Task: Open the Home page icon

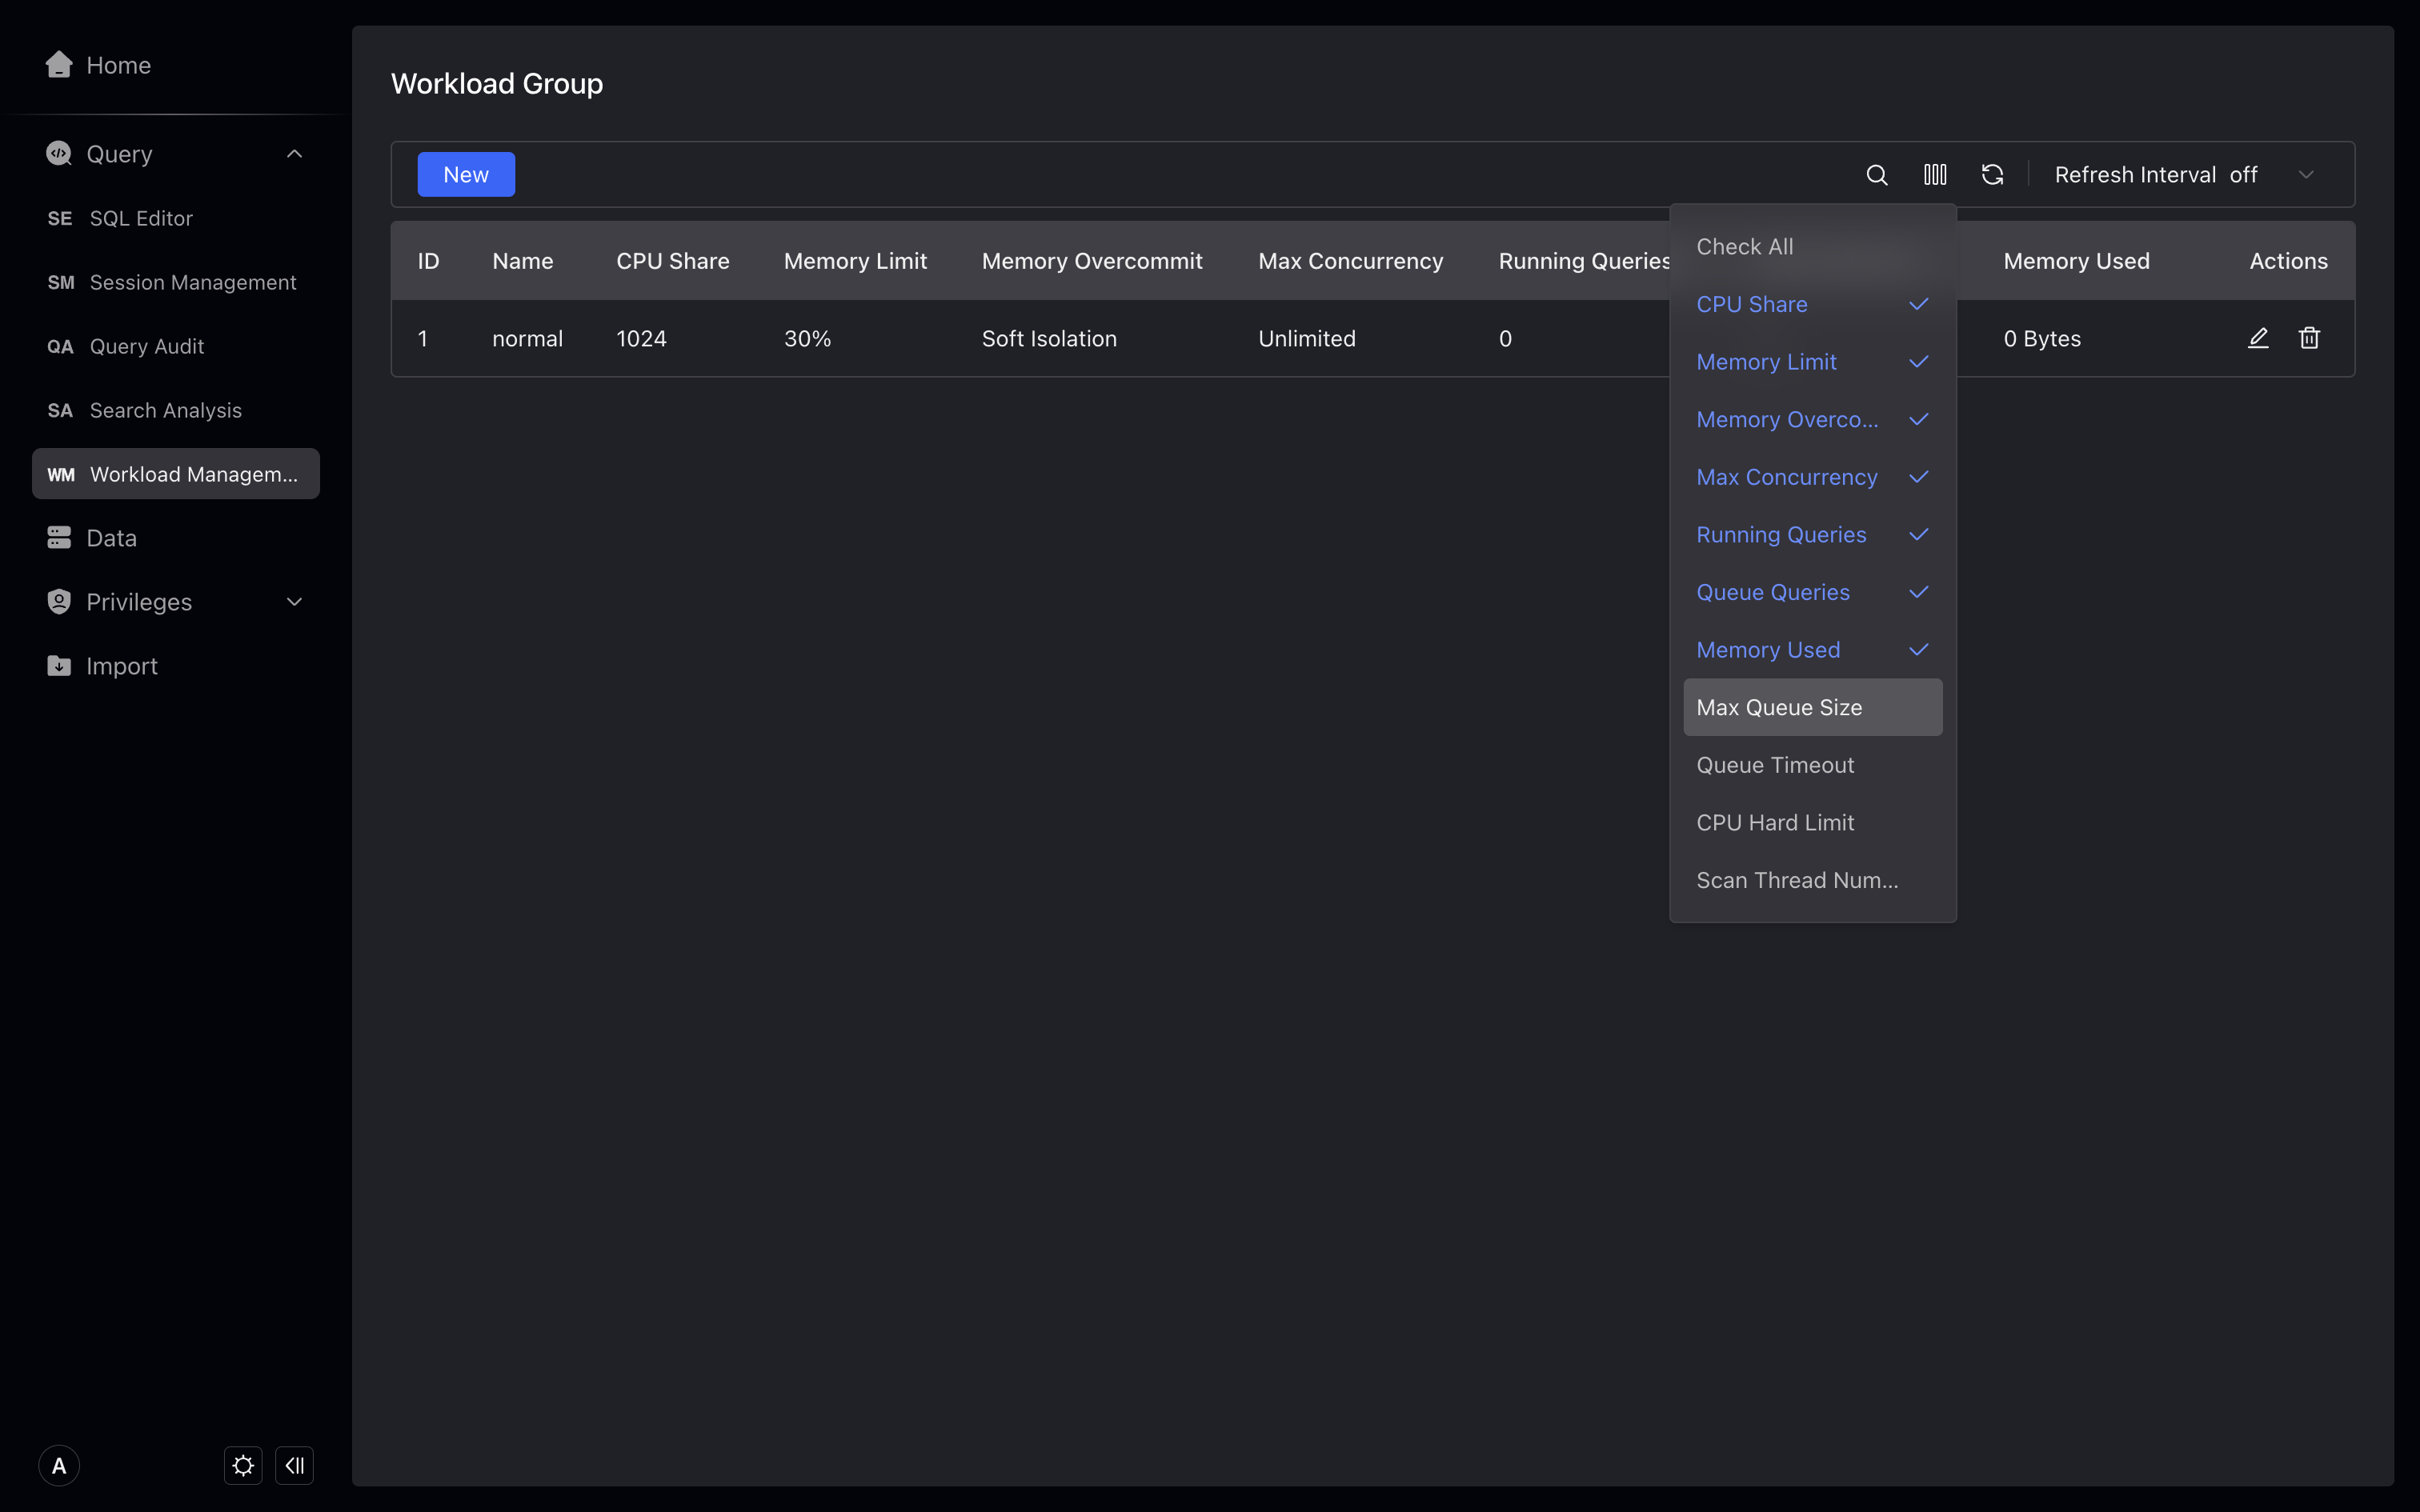Action: [59, 65]
